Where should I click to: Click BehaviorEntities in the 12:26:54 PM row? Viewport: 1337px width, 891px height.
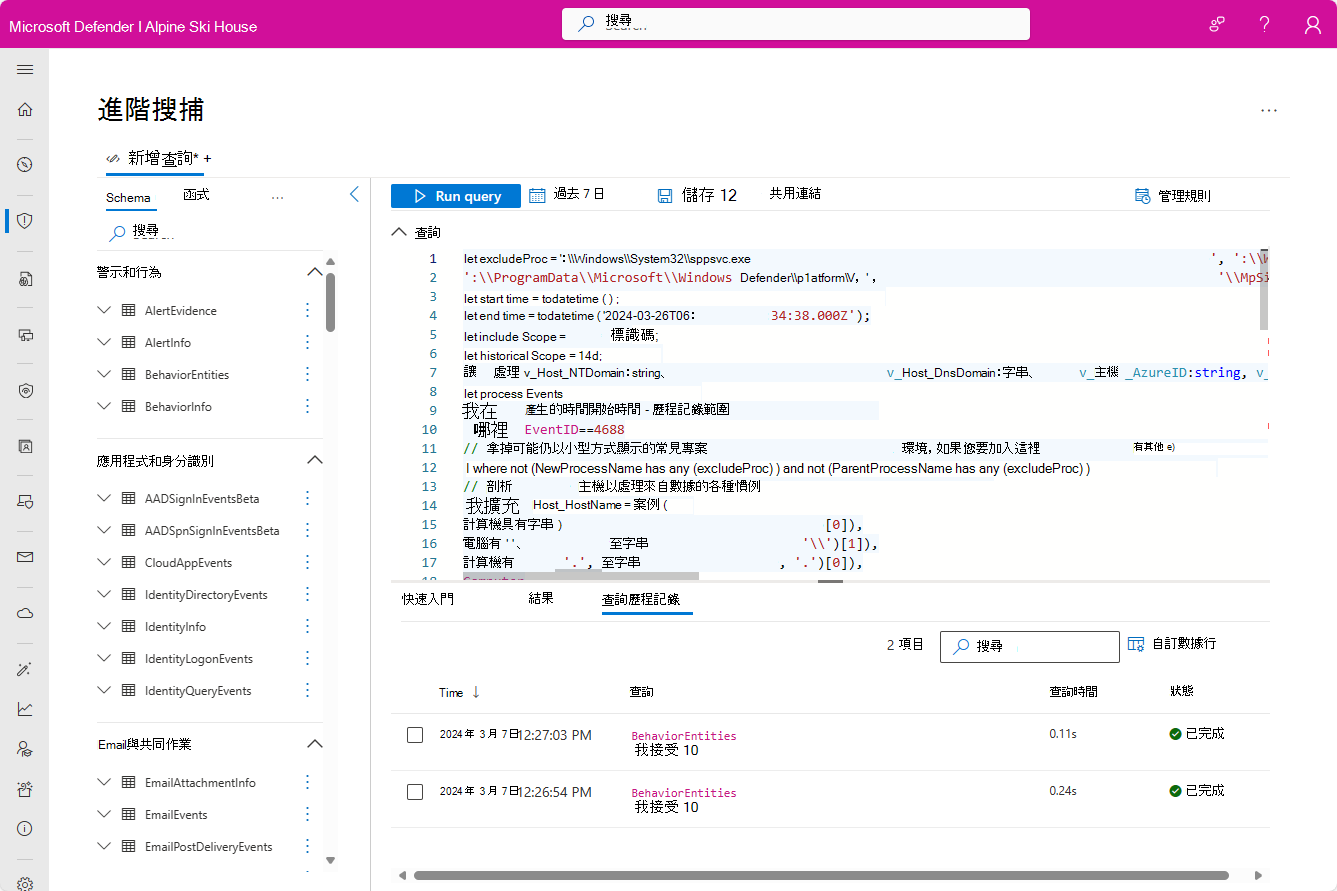[x=684, y=792]
